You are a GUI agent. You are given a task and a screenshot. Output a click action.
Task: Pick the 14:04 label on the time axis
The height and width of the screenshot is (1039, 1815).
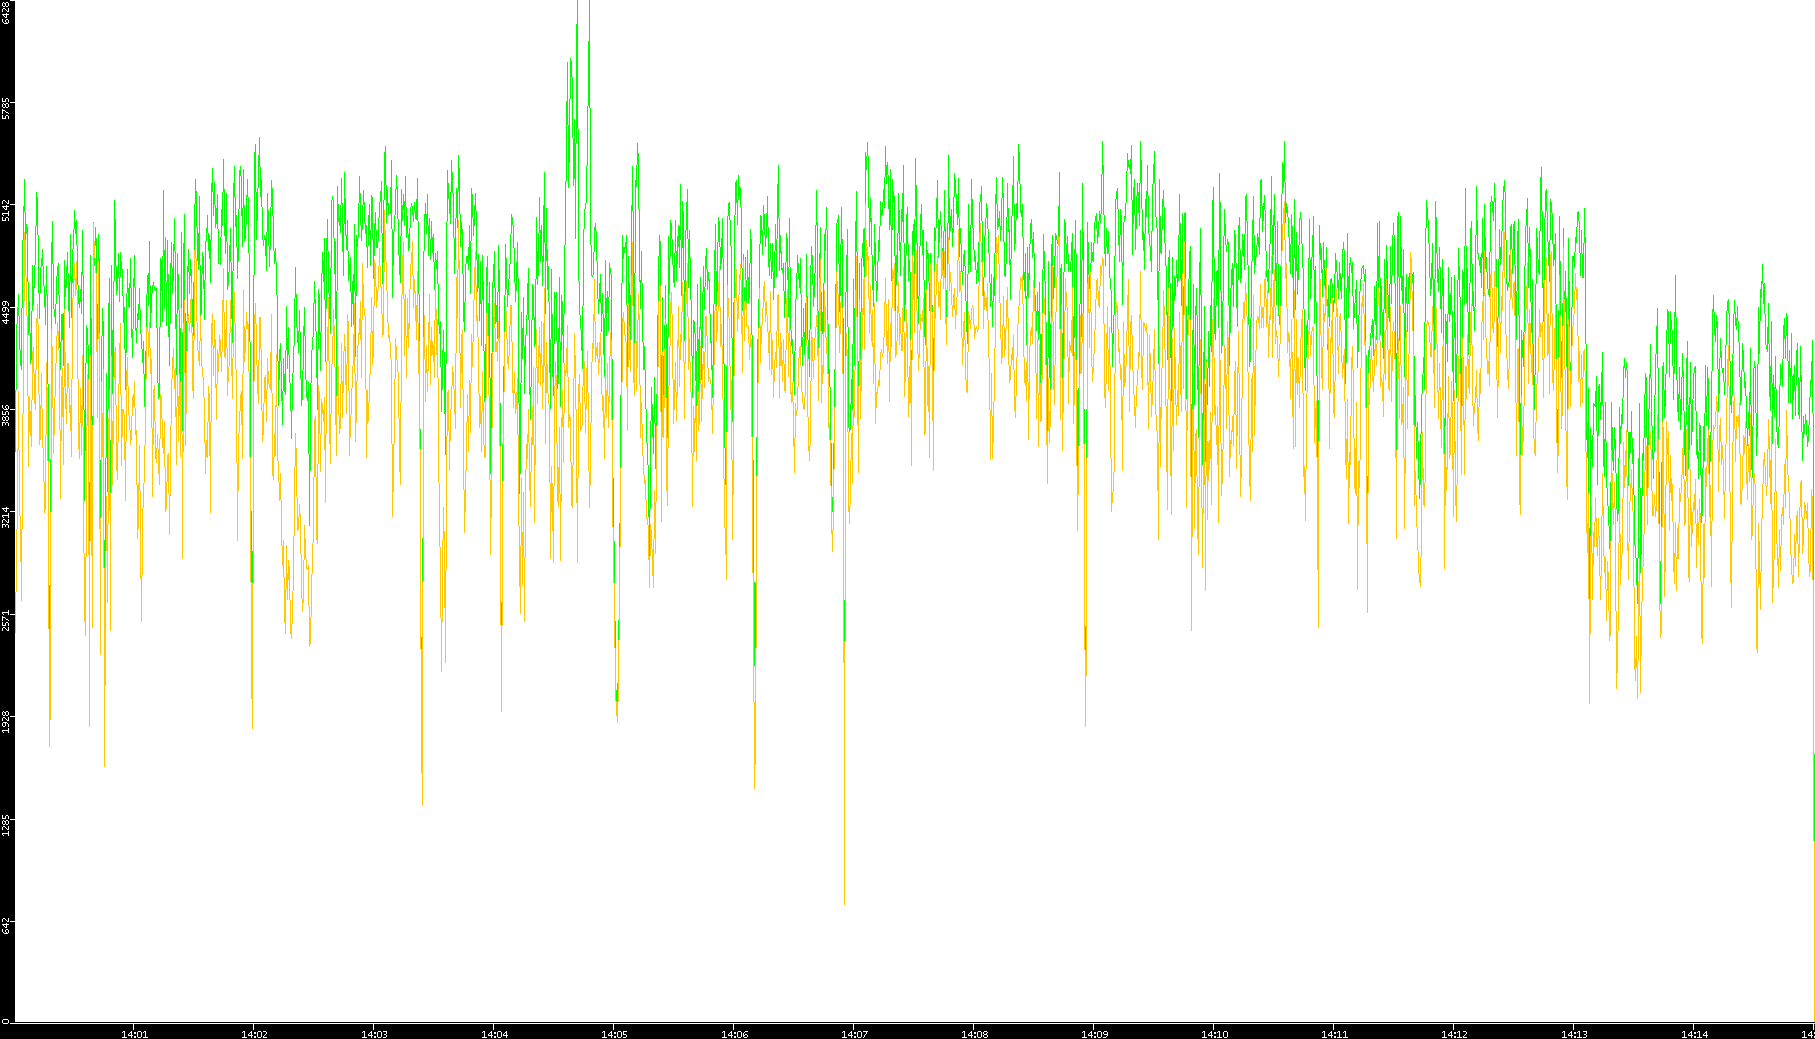click(x=494, y=1034)
